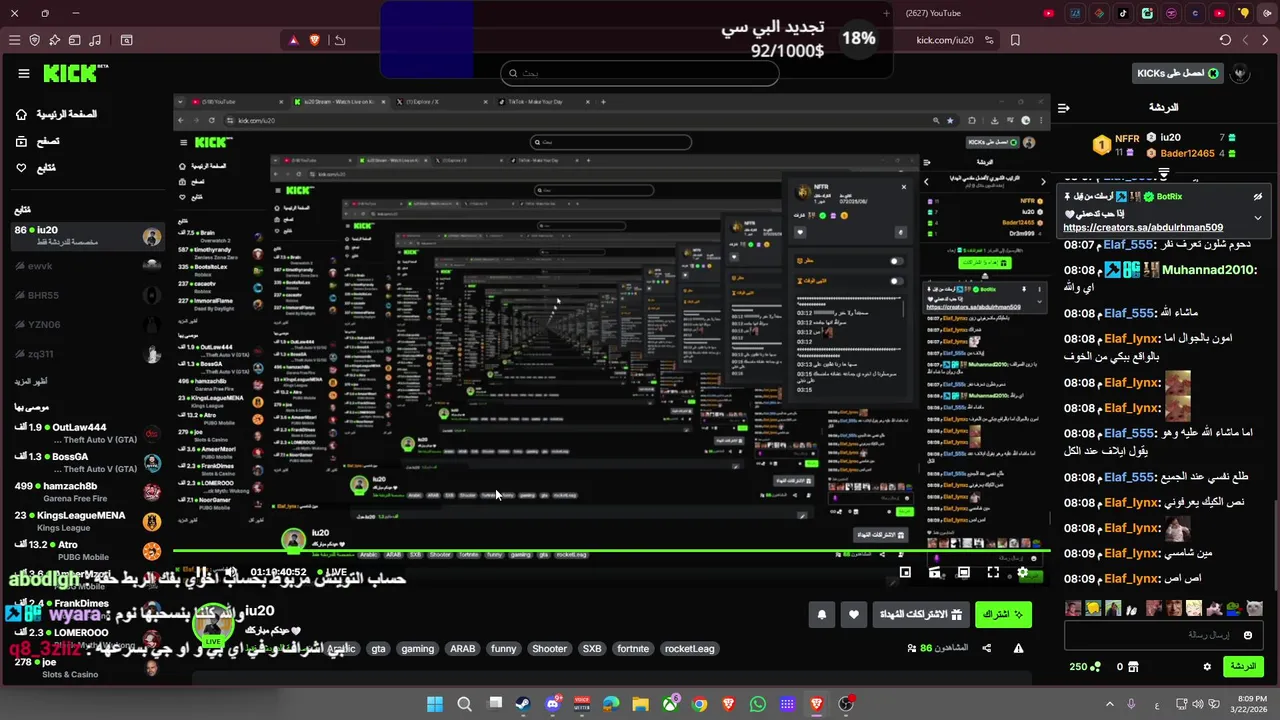1280x720 pixels.
Task: Open the creators.sa/abdulrhman509 link
Action: (1143, 228)
